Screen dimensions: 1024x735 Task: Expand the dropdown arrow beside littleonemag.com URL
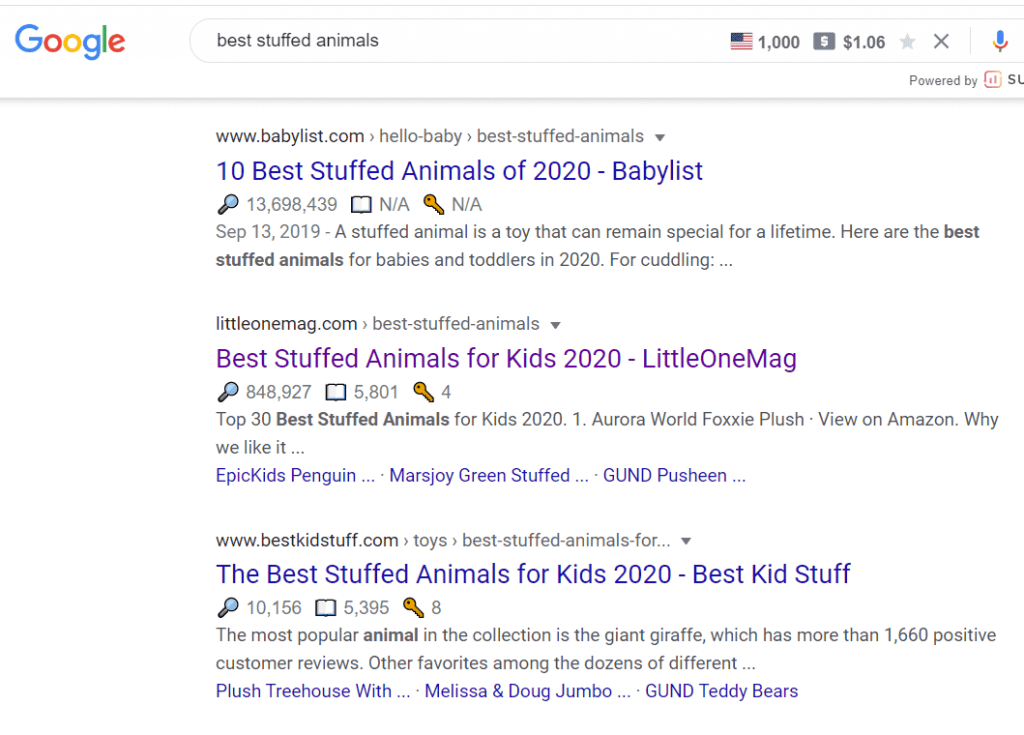click(x=555, y=325)
